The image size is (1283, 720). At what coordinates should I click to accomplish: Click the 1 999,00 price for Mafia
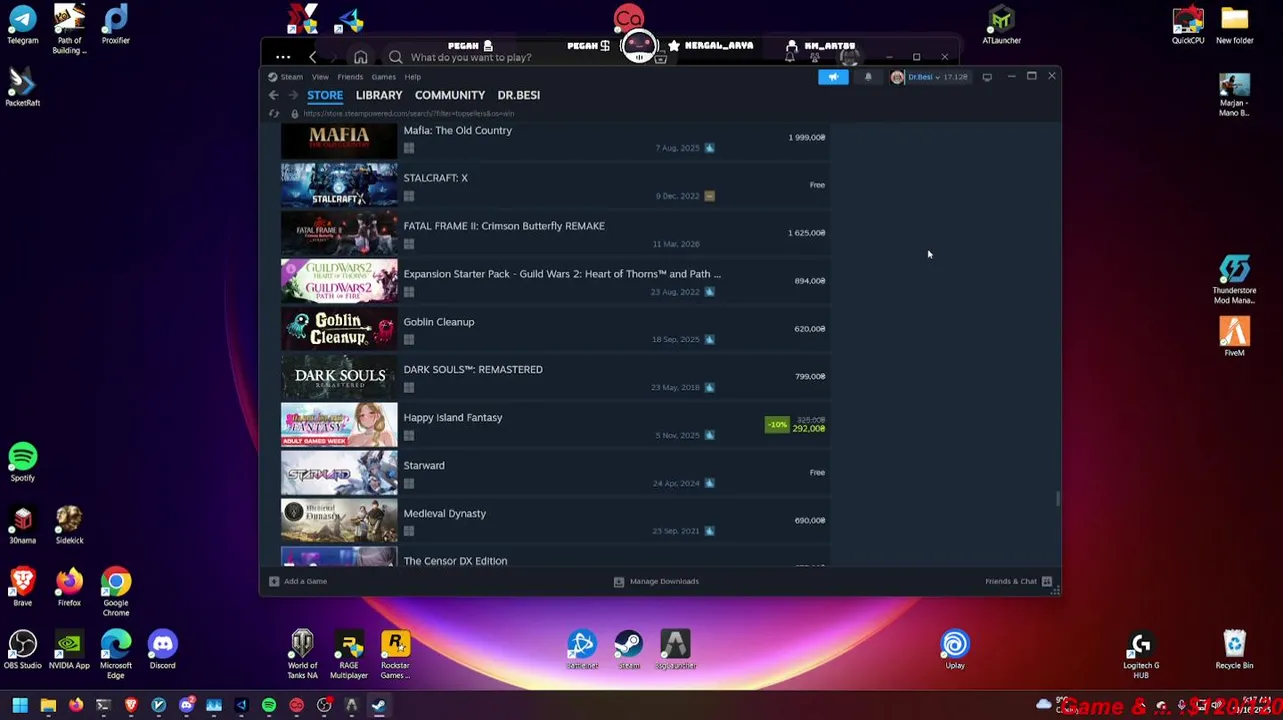tap(806, 137)
